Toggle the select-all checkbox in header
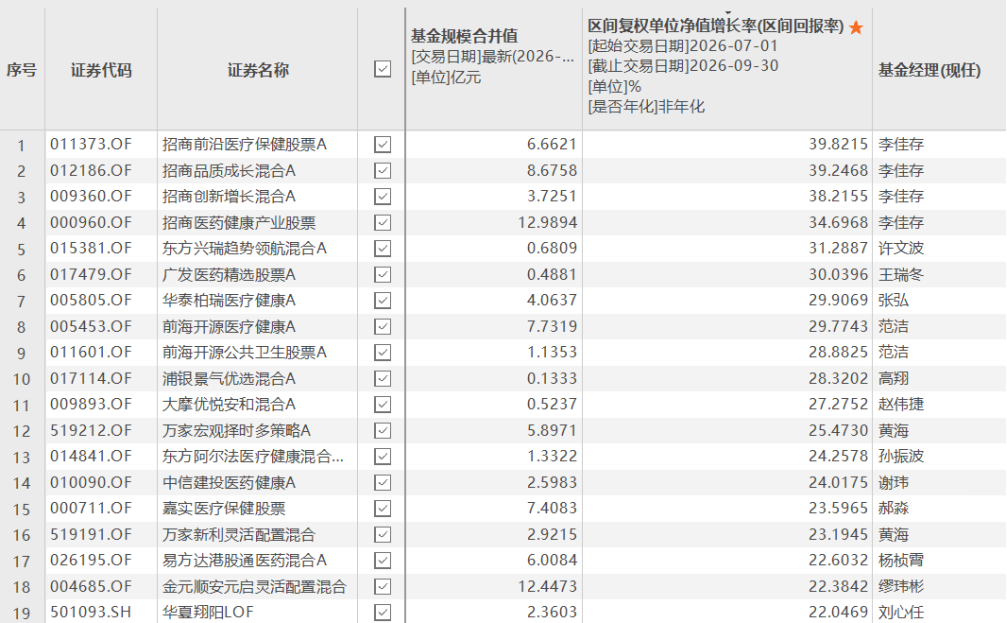 (x=382, y=69)
